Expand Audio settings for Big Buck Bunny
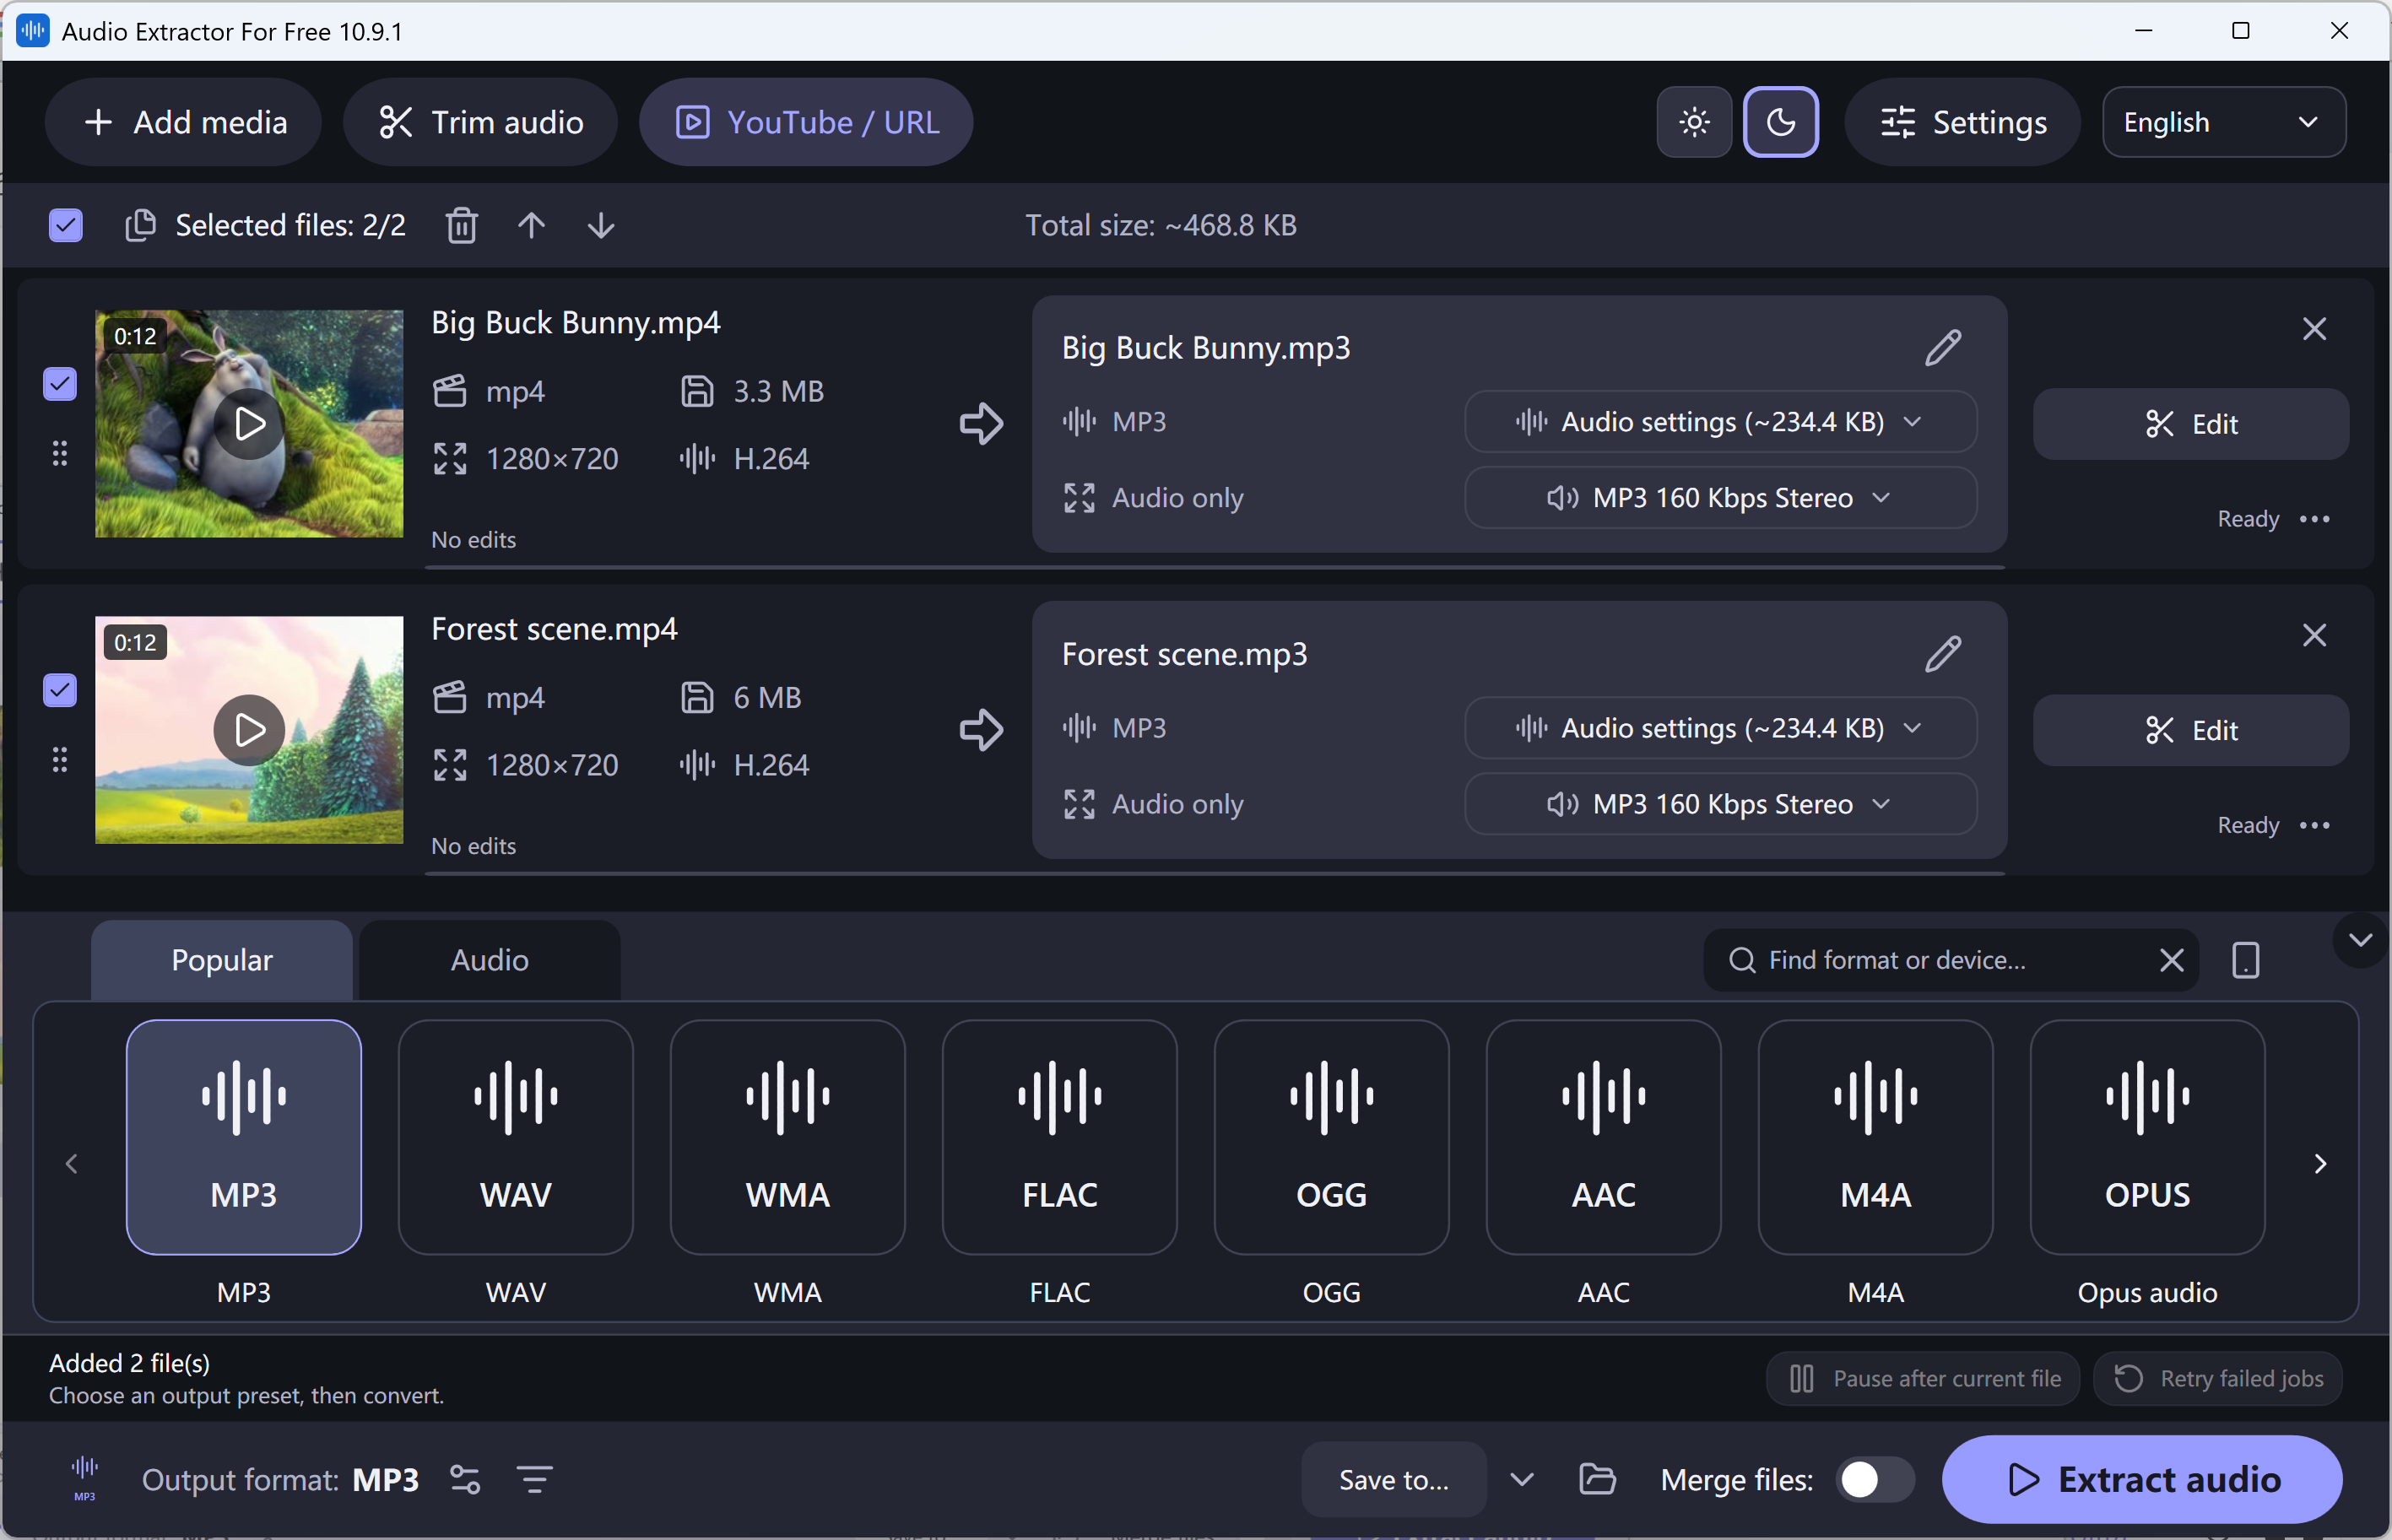The width and height of the screenshot is (2392, 1540). 1720,422
